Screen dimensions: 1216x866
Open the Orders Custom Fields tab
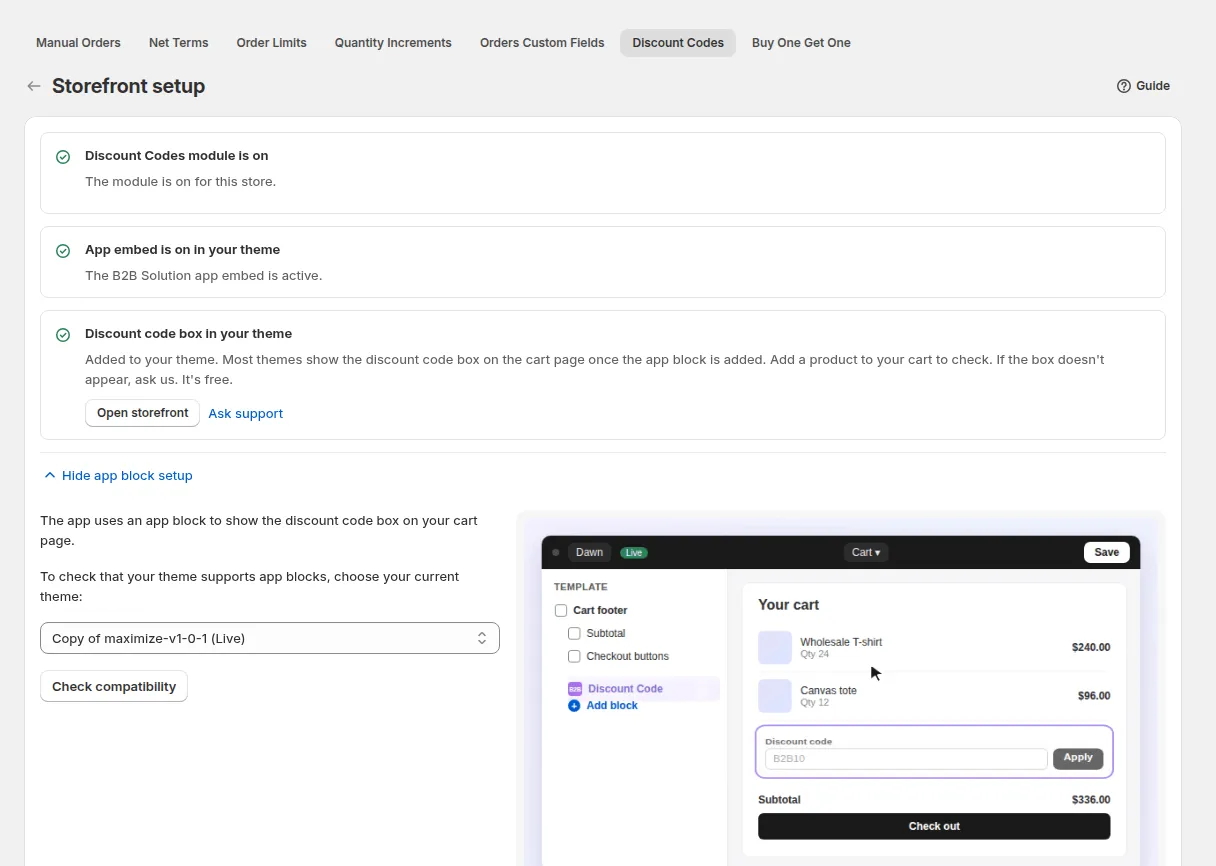(542, 43)
